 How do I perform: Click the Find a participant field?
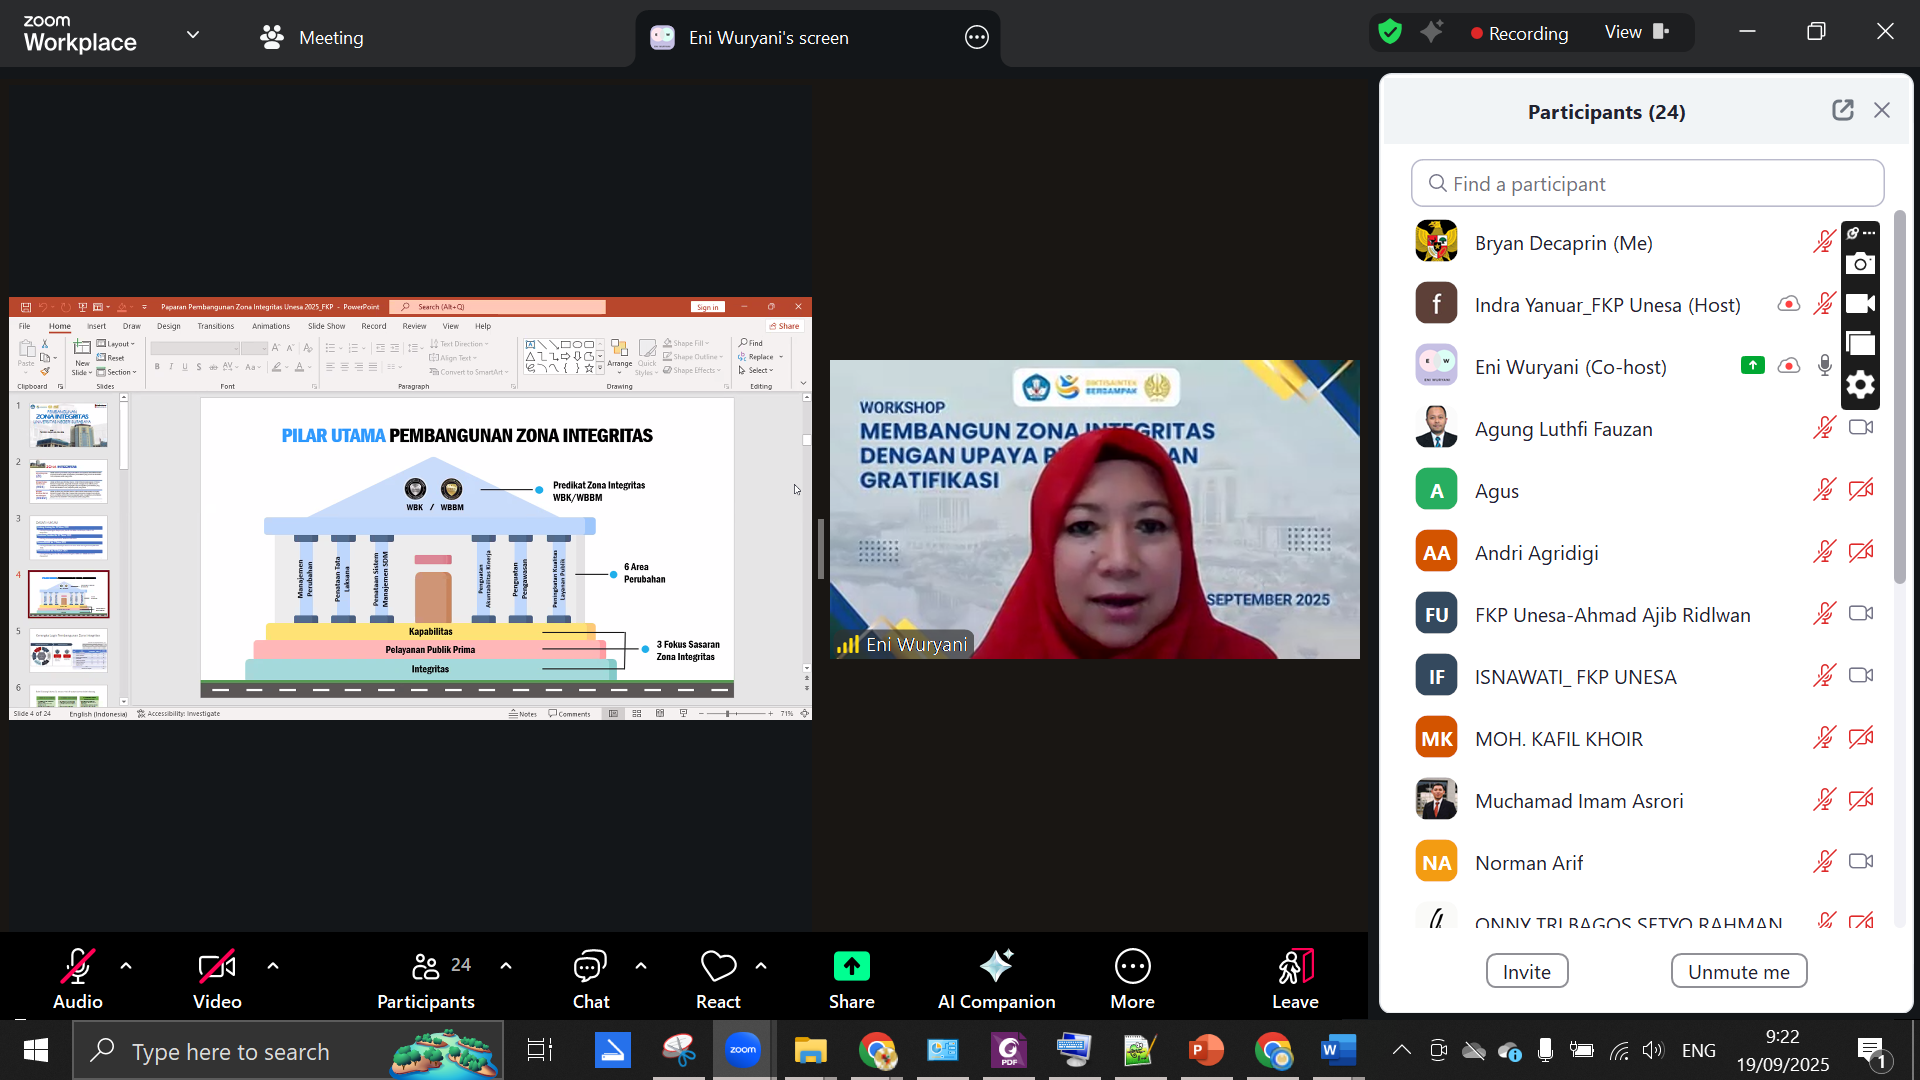[x=1647, y=184]
